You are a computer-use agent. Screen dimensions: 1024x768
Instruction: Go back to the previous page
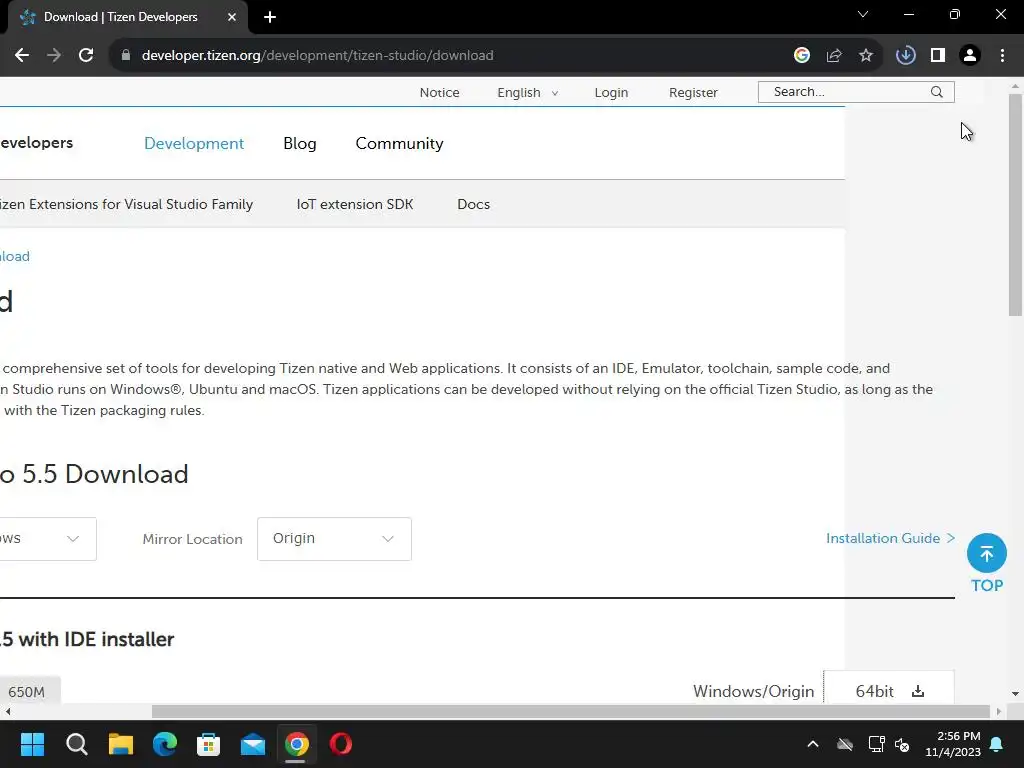[x=22, y=56]
